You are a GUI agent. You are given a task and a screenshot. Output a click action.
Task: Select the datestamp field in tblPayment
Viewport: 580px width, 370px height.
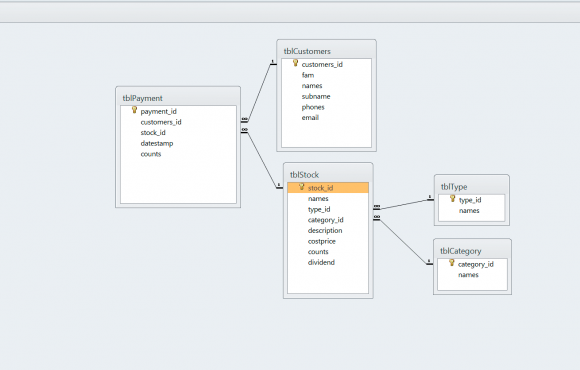pos(178,144)
